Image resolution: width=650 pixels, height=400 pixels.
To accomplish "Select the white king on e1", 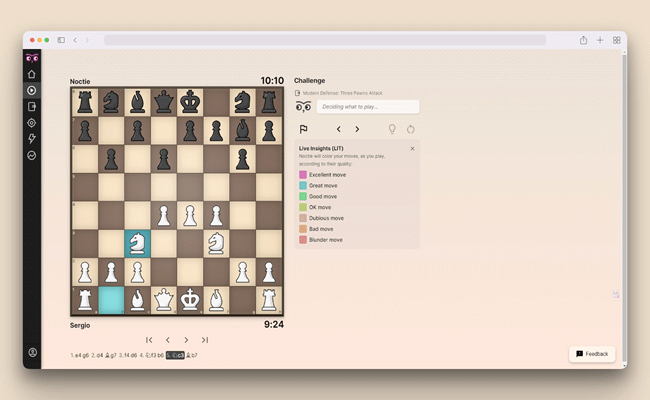I will click(x=190, y=300).
